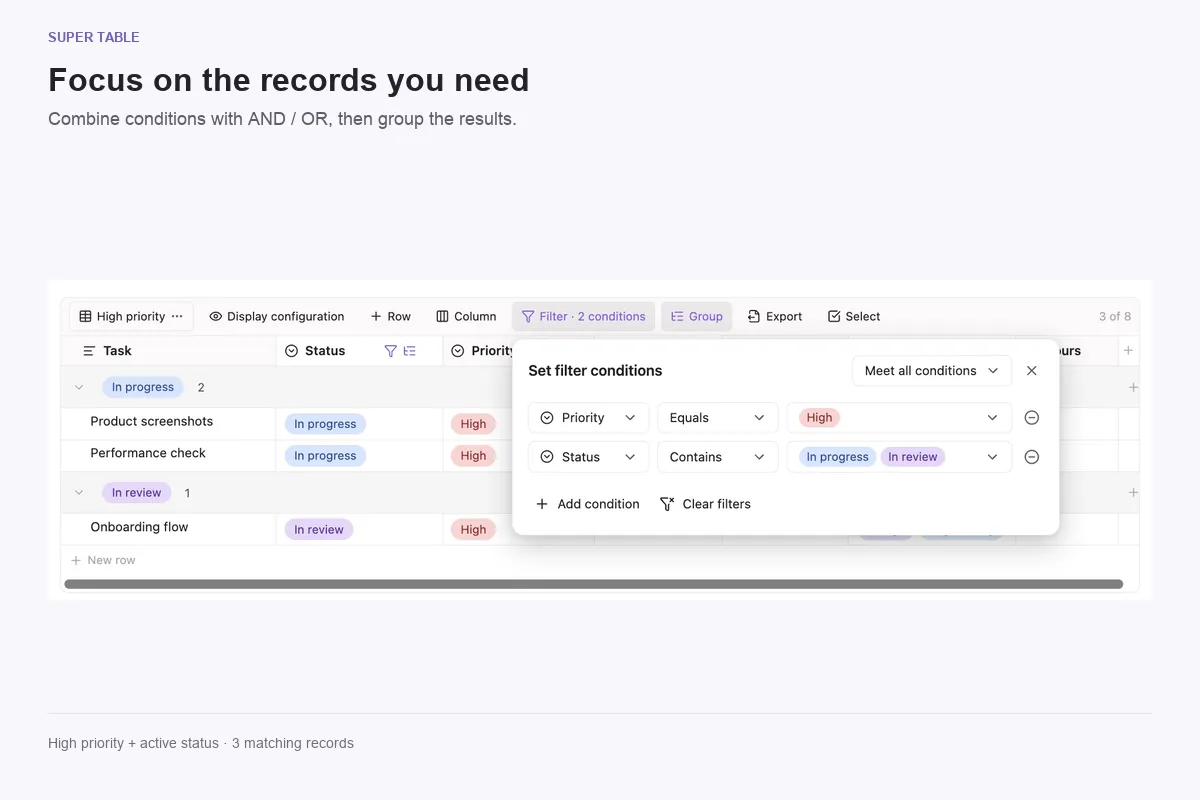Click Clear filters in filter popup
The image size is (1200, 800).
pos(705,504)
